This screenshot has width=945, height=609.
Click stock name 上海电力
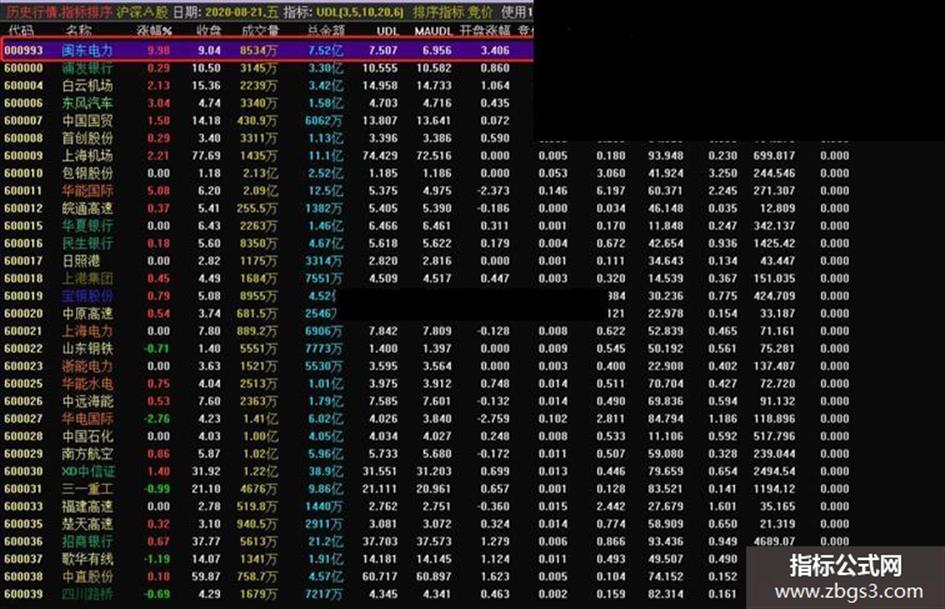87,331
